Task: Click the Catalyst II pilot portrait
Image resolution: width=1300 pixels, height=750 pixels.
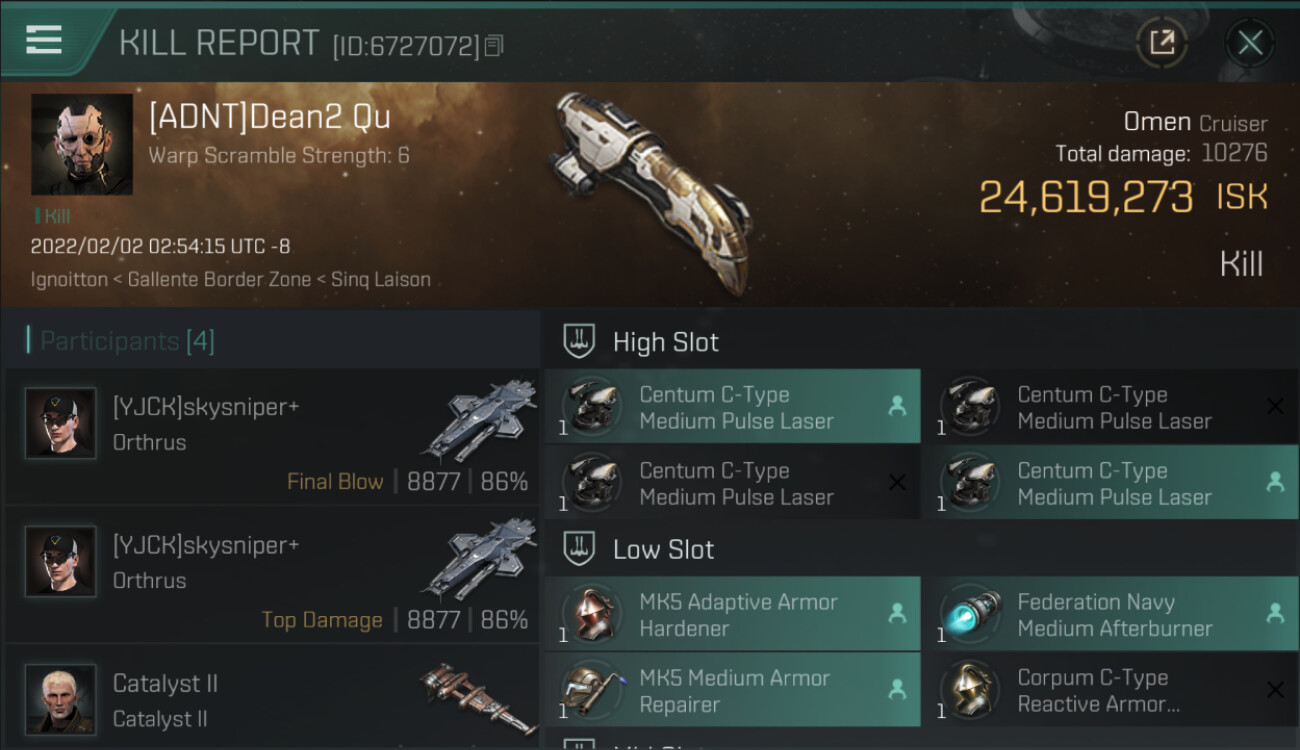Action: click(61, 699)
